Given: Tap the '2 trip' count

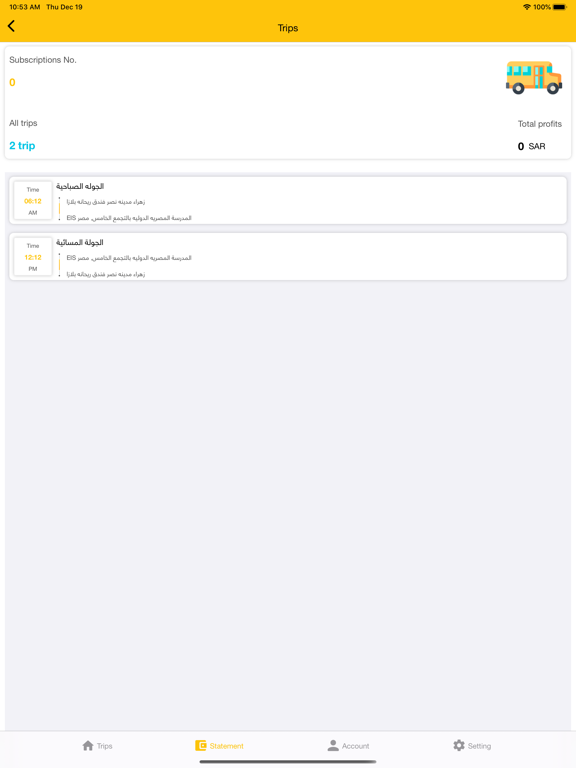Looking at the screenshot, I should [x=22, y=145].
